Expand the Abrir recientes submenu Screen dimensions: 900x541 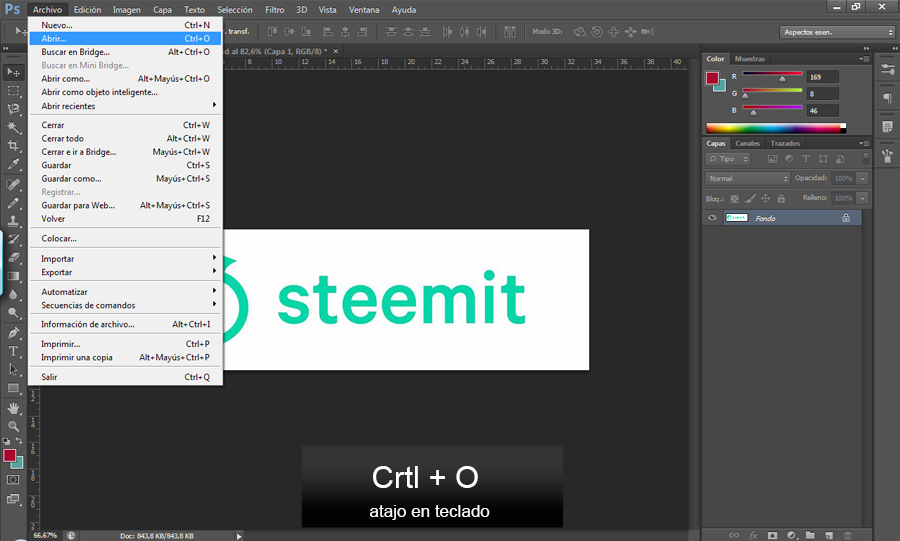(x=126, y=106)
